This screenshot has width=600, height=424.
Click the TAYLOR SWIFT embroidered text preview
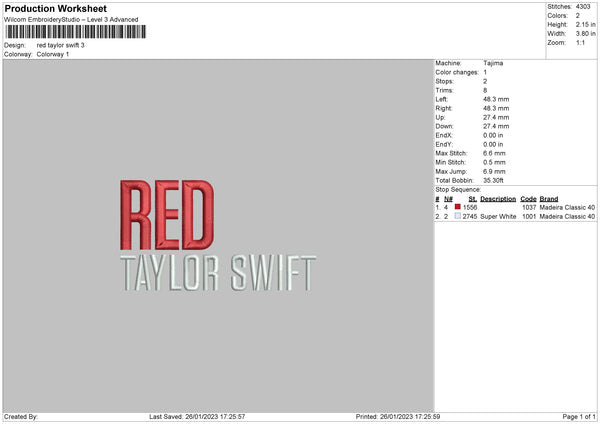[218, 272]
